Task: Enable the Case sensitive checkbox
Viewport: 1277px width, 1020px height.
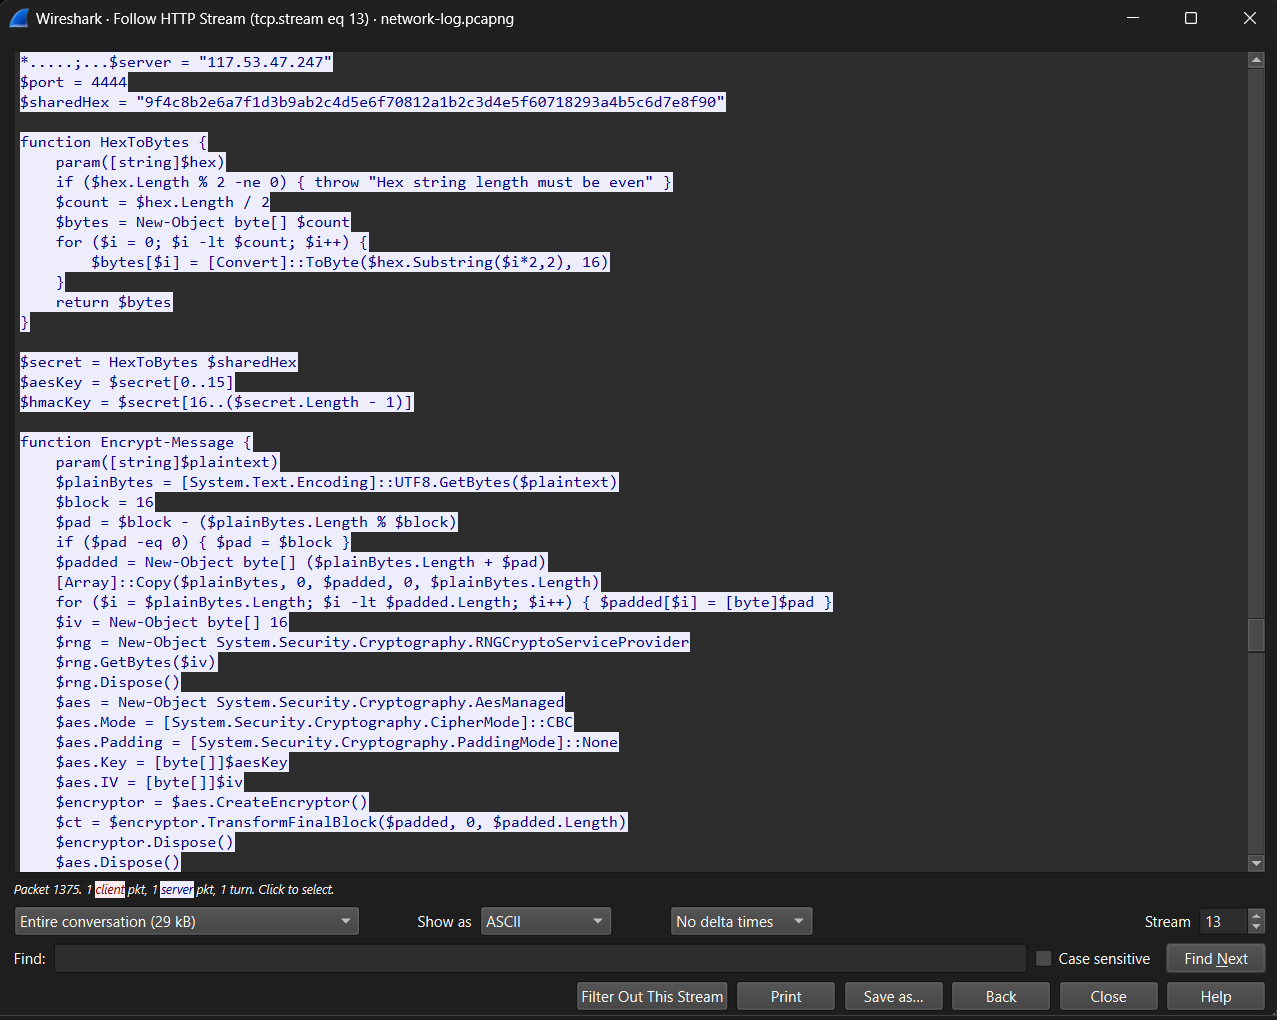Action: click(1043, 959)
